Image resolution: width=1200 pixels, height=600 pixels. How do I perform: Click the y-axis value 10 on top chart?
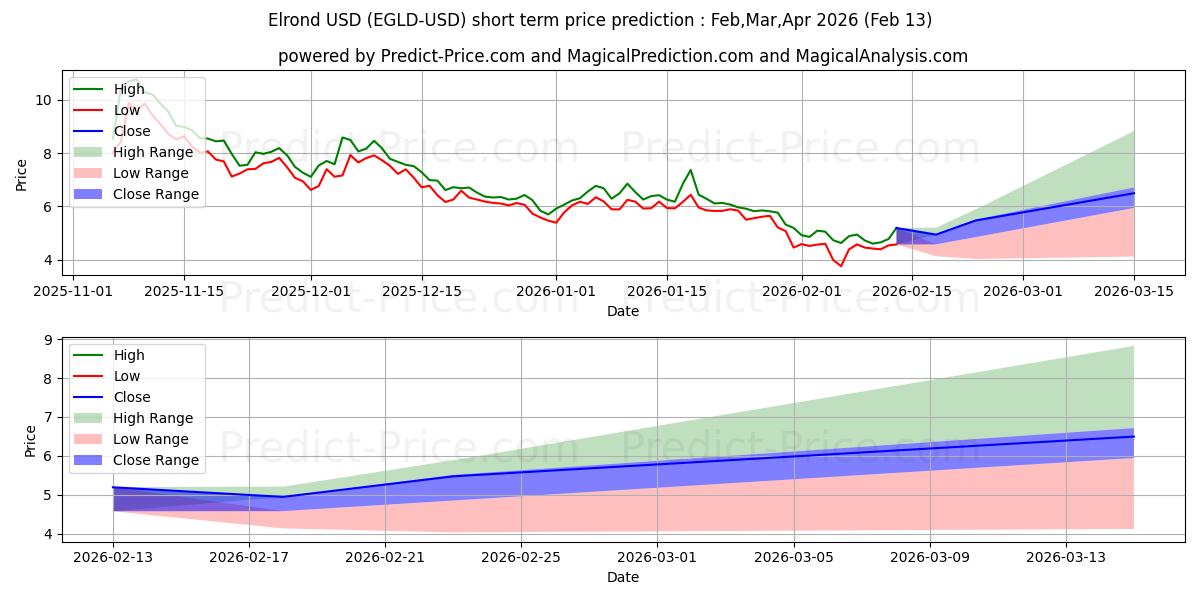click(x=43, y=100)
